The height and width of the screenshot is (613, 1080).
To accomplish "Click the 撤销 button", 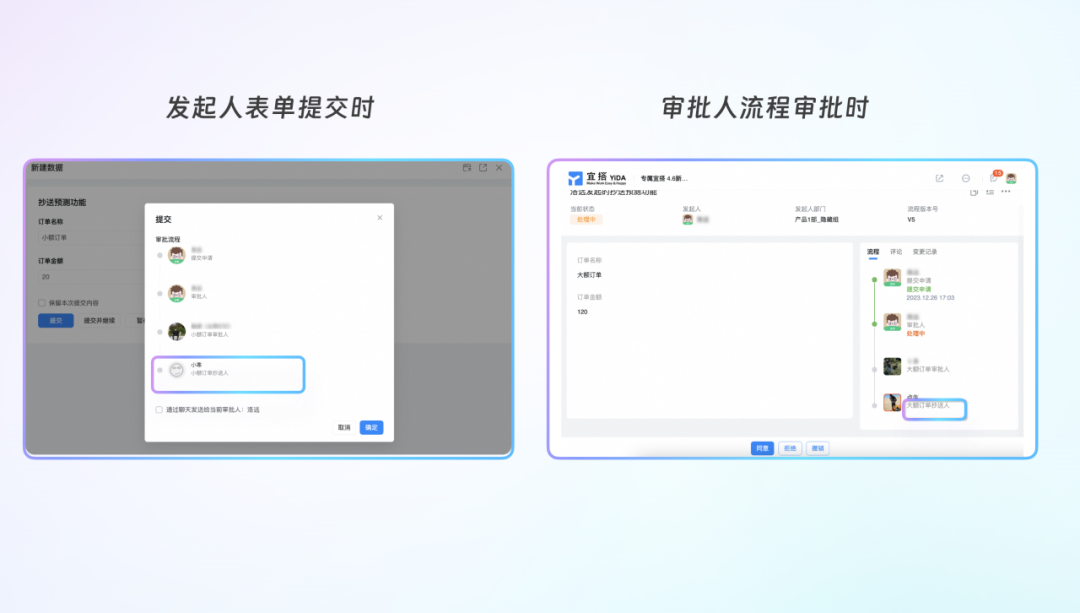I will tap(818, 448).
